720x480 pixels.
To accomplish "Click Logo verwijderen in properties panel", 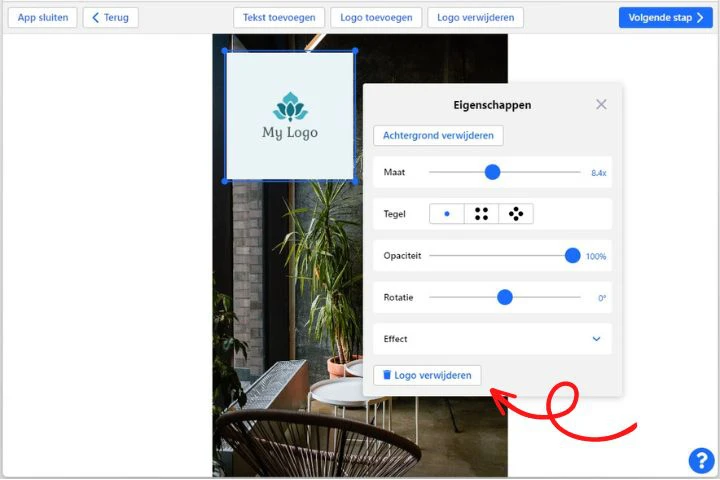I will (x=427, y=375).
